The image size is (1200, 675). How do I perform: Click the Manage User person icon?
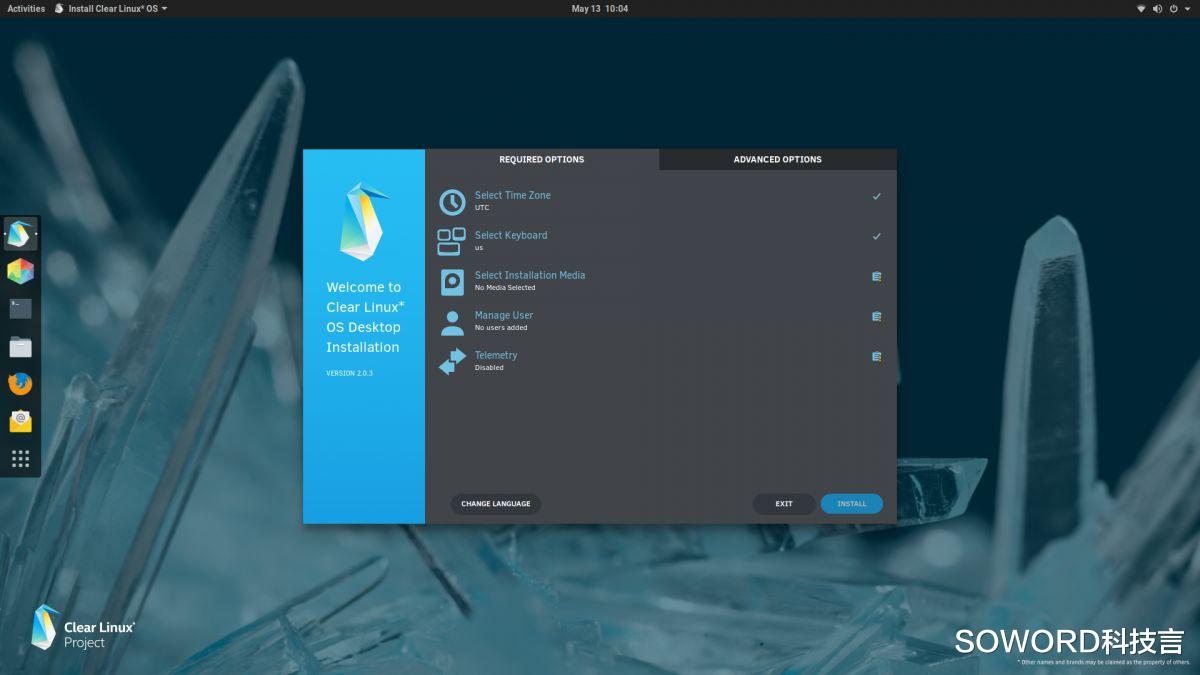(x=451, y=321)
